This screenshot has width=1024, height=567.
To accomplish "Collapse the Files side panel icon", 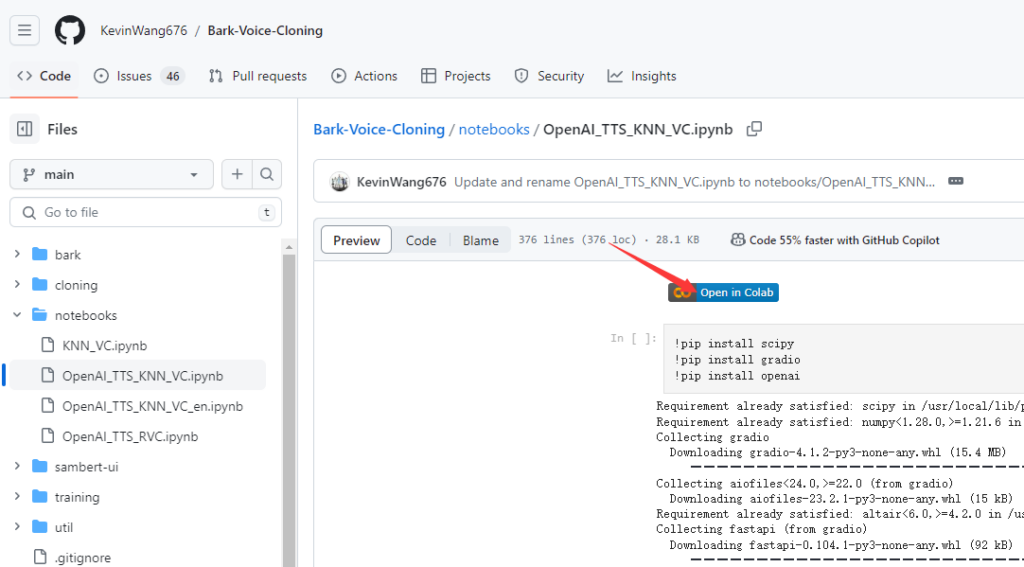I will tap(25, 129).
